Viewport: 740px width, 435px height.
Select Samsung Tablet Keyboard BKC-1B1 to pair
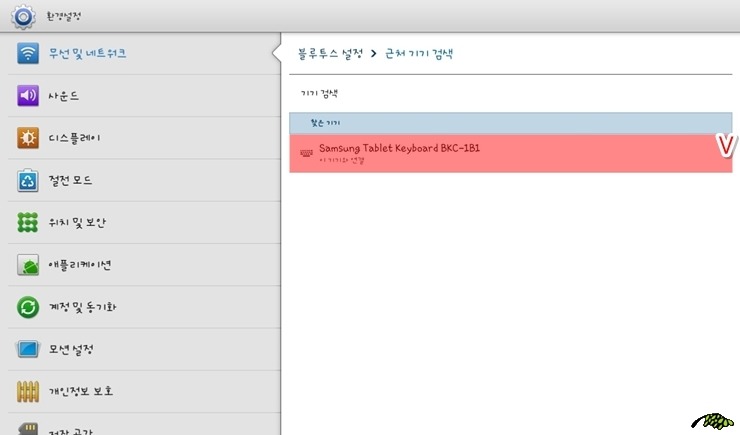511,153
